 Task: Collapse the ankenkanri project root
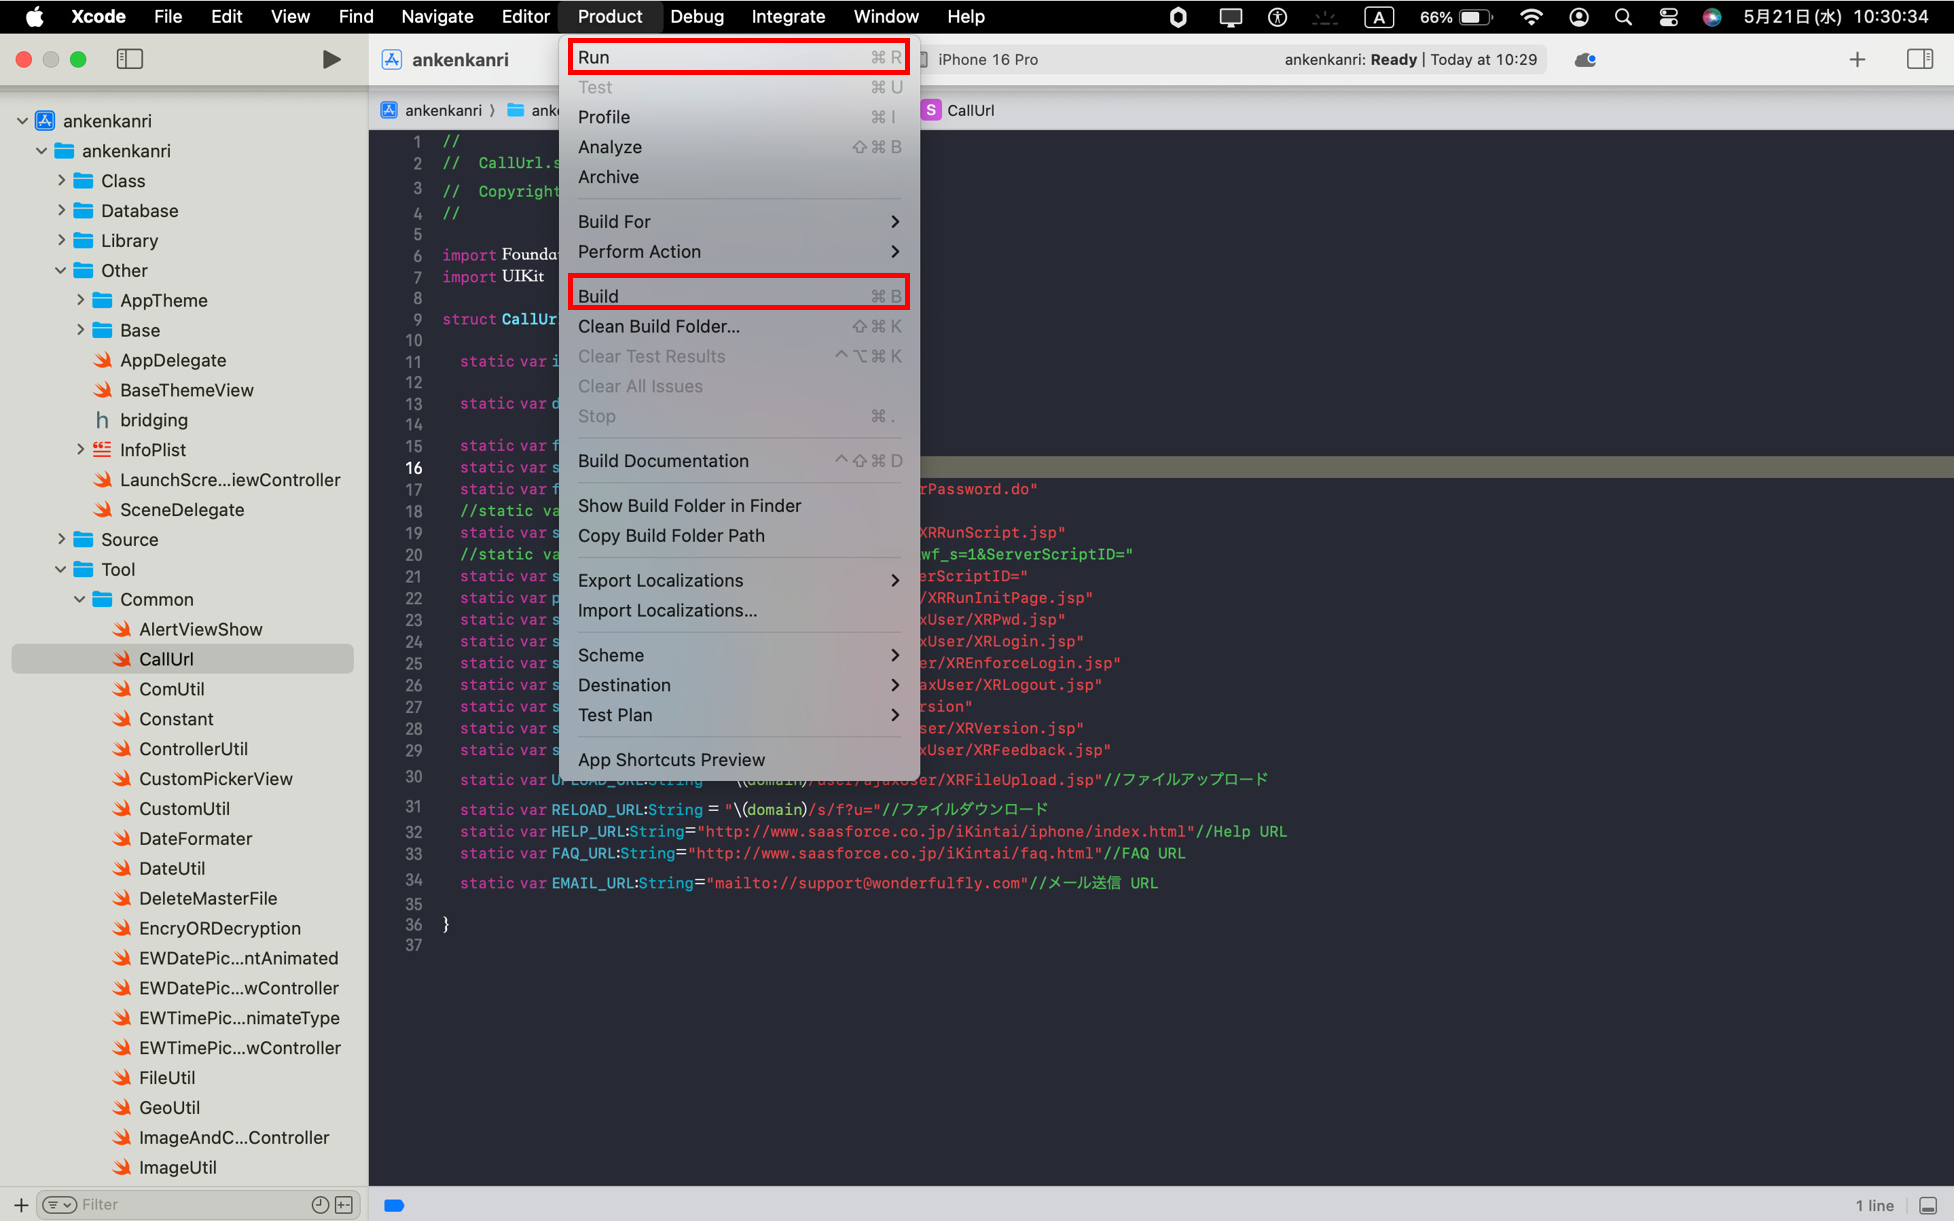coord(22,121)
